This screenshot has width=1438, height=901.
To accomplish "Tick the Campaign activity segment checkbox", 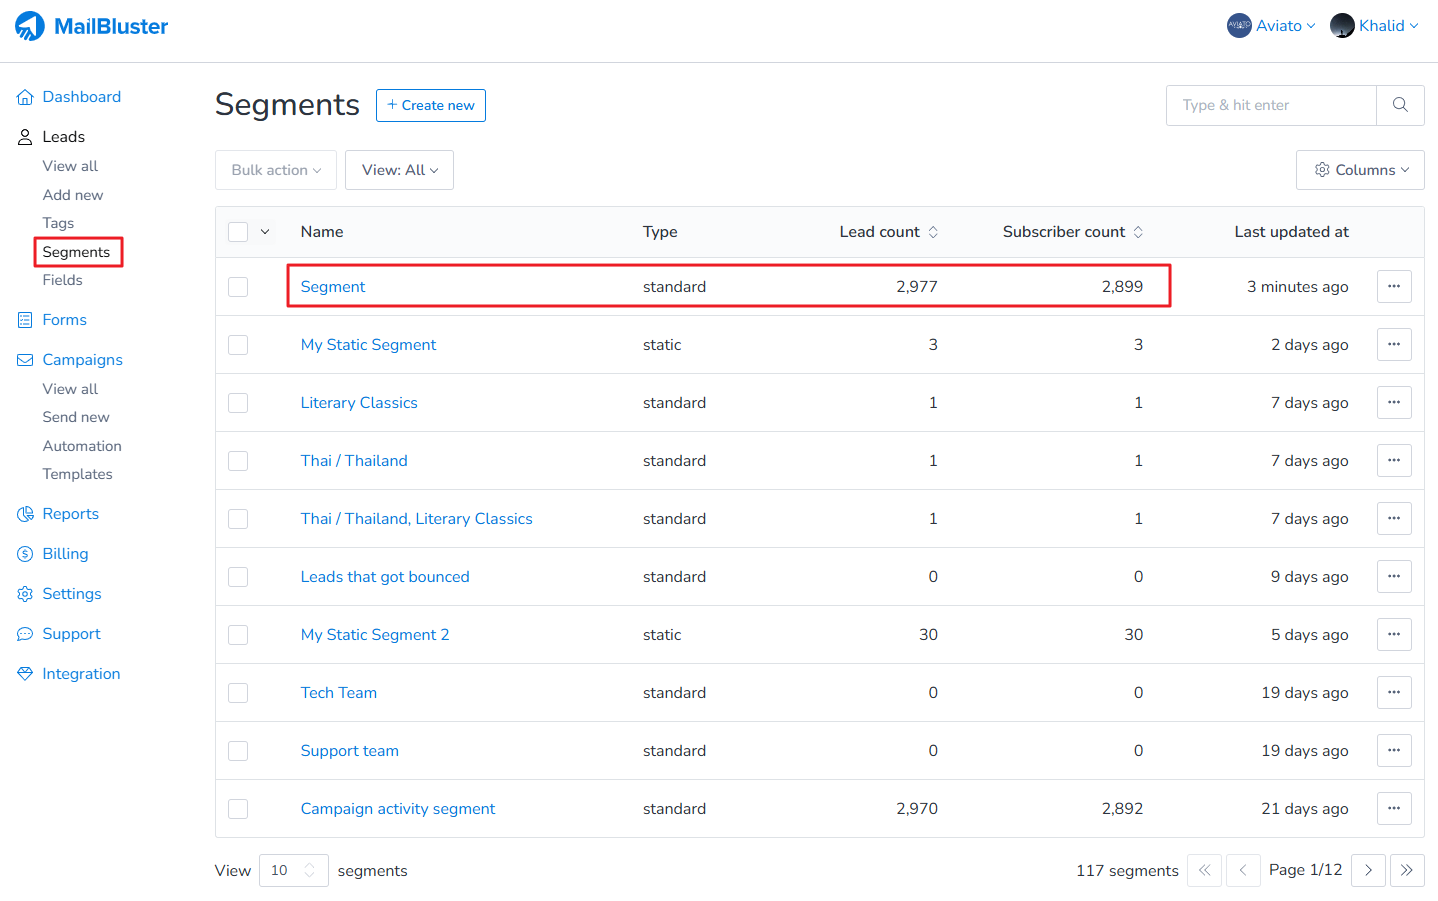I will 238,809.
